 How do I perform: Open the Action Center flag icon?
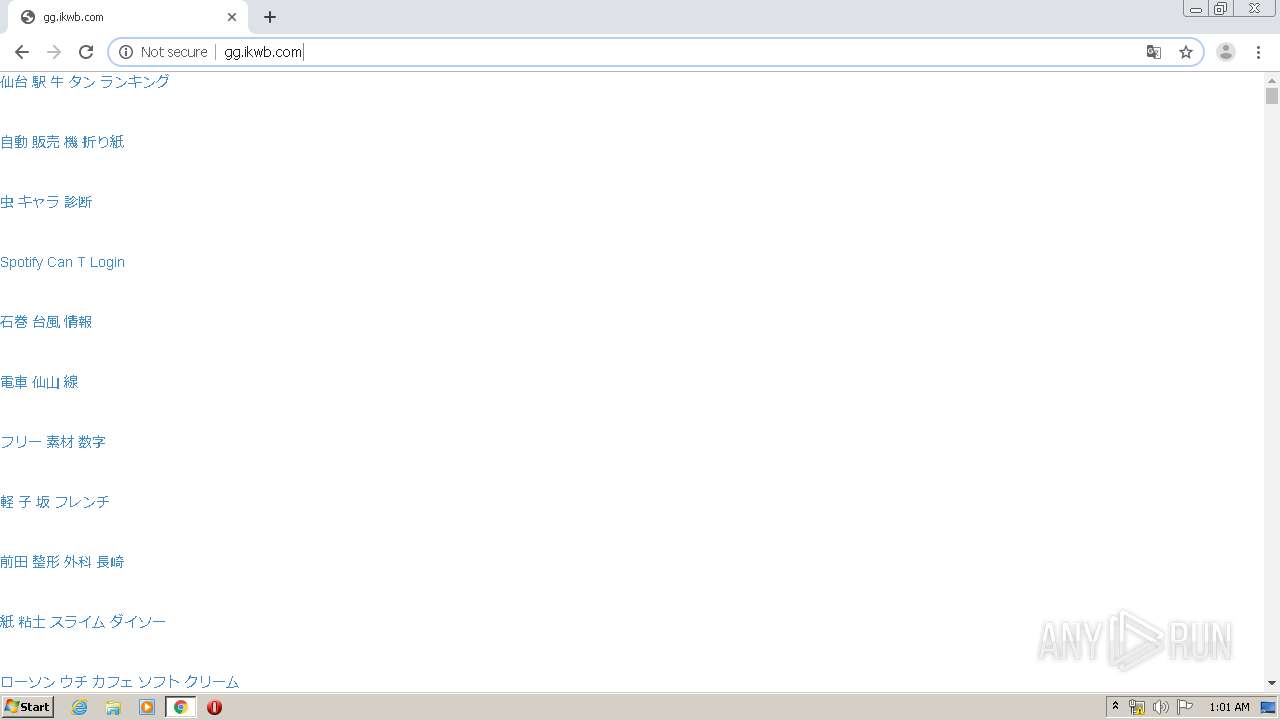(1185, 707)
